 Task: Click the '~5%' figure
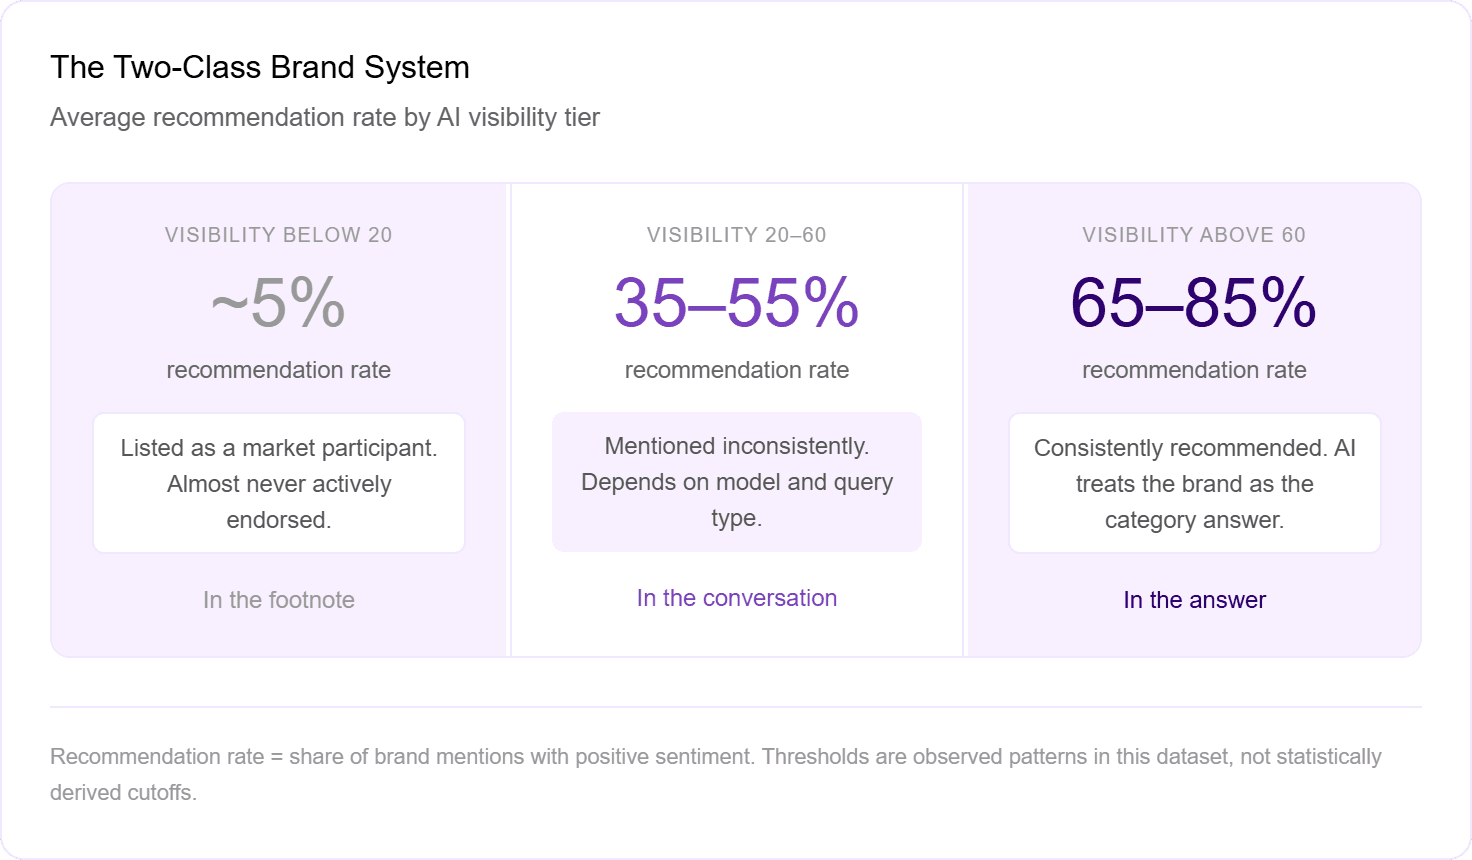pyautogui.click(x=279, y=302)
